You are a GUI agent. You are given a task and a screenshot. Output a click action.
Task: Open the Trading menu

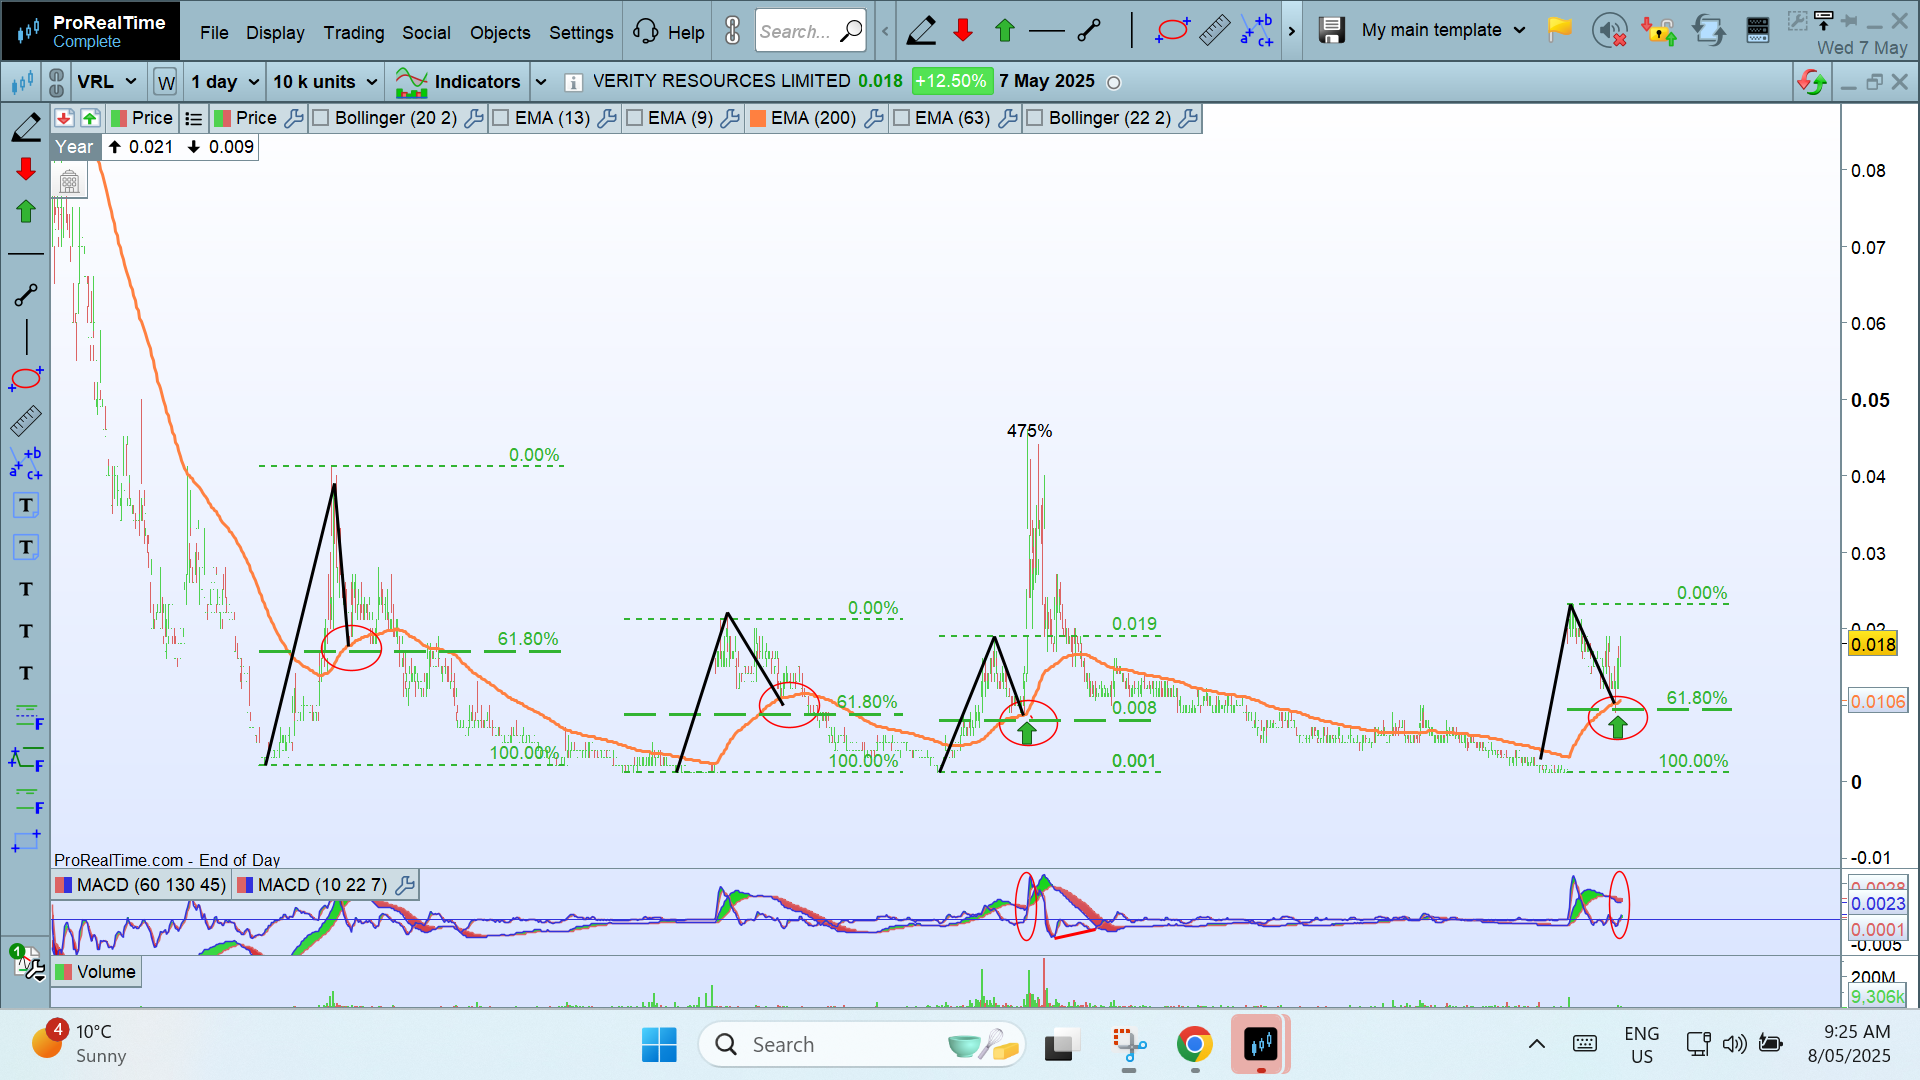[354, 32]
